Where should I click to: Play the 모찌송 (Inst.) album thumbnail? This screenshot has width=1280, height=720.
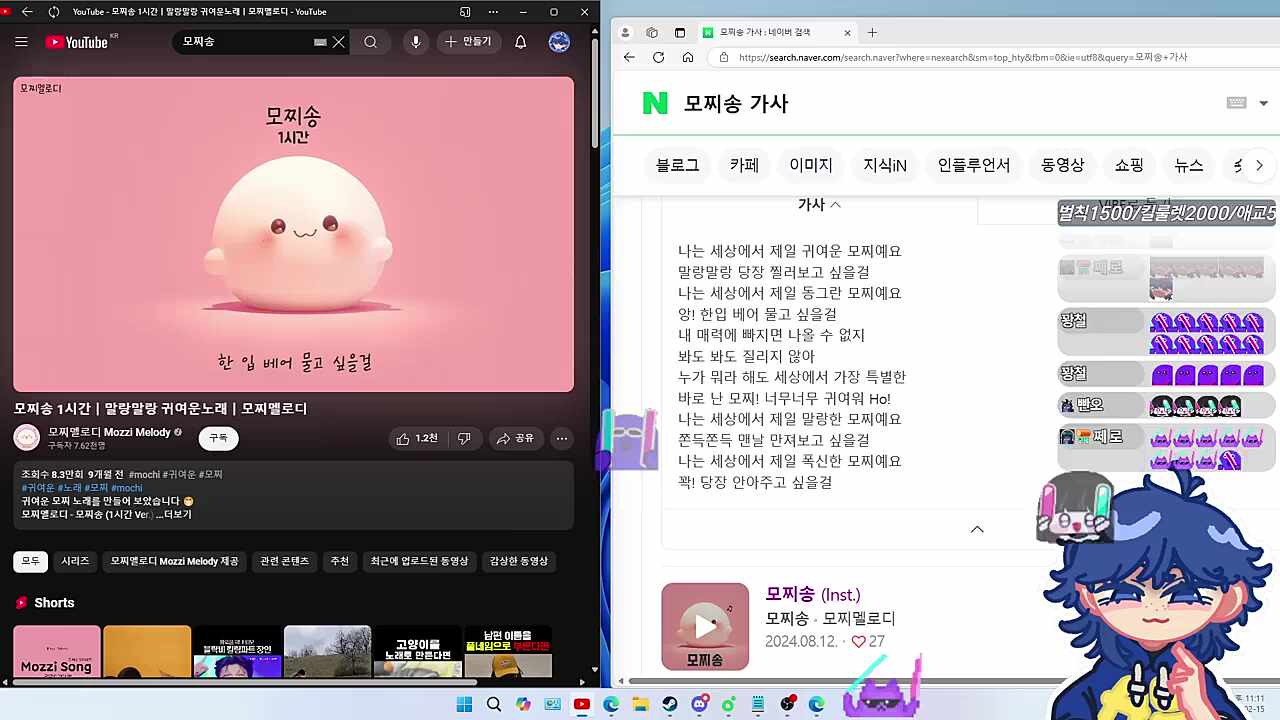(x=705, y=626)
